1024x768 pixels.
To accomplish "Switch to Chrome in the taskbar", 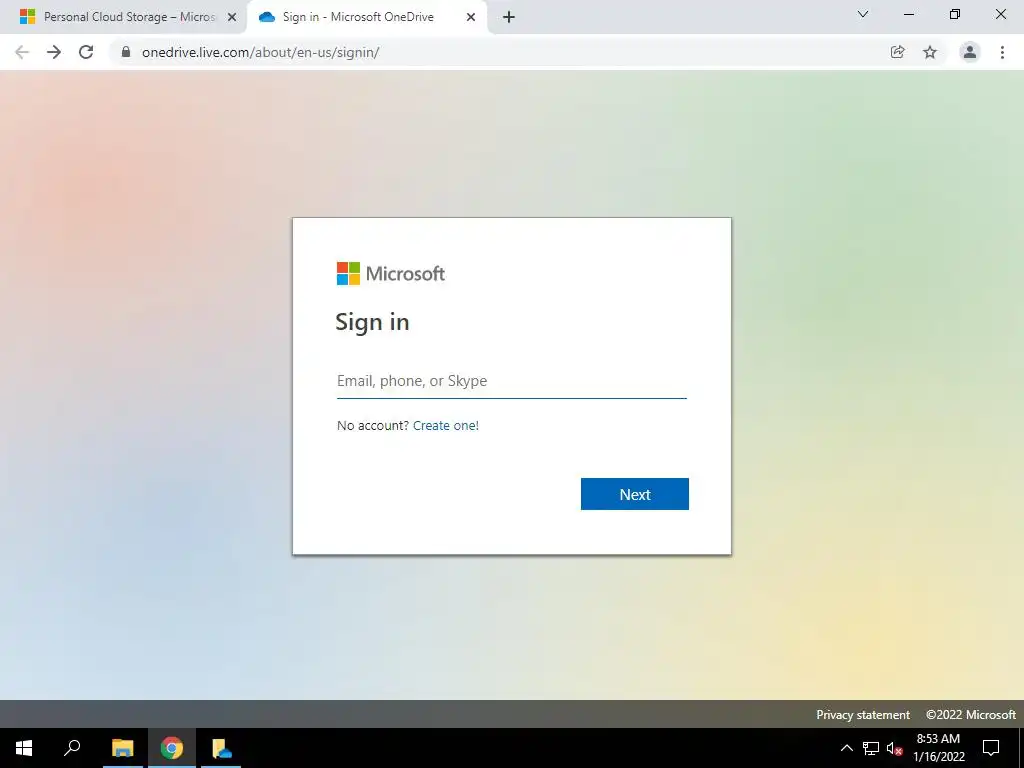I will click(x=172, y=748).
